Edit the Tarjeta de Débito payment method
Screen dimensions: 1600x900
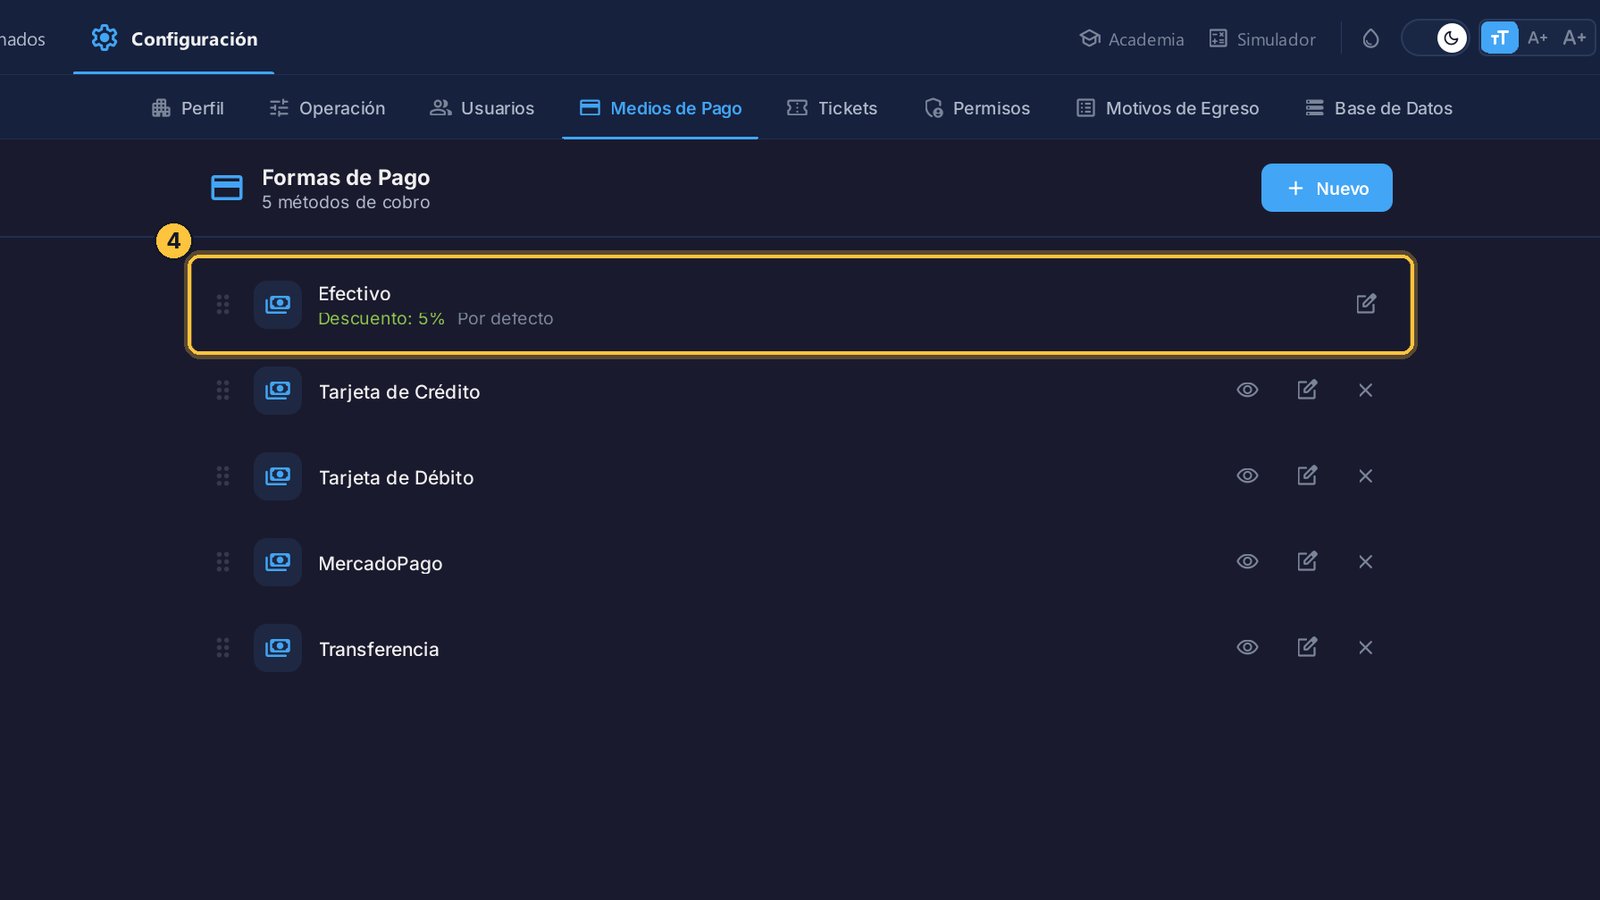pos(1307,476)
